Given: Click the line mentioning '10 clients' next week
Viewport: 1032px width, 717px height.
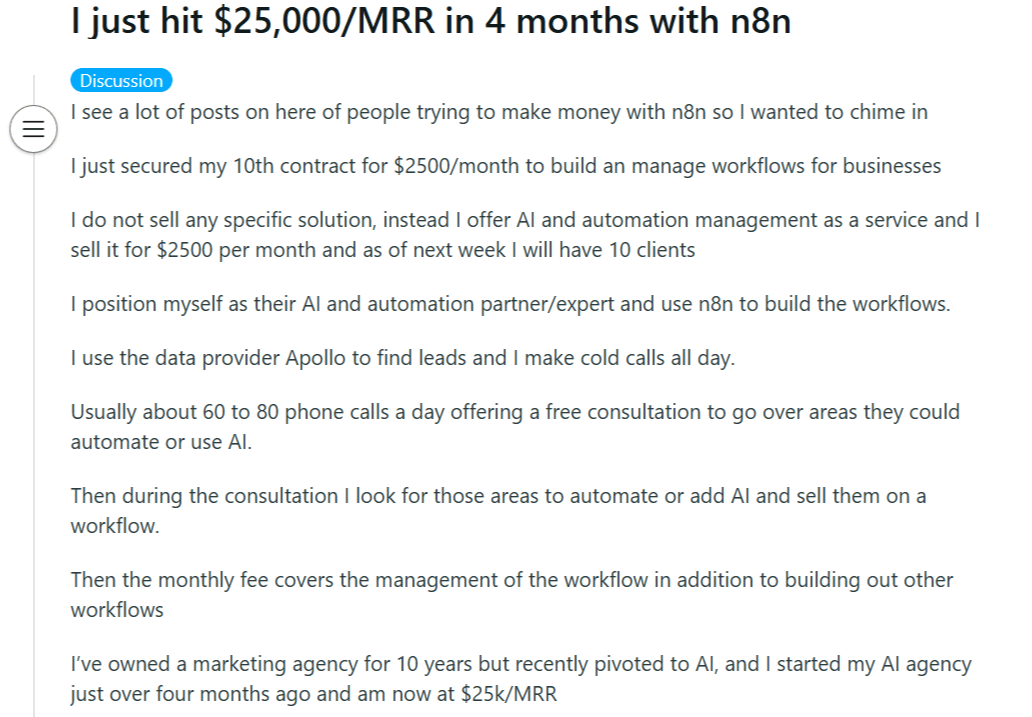Looking at the screenshot, I should pyautogui.click(x=382, y=250).
